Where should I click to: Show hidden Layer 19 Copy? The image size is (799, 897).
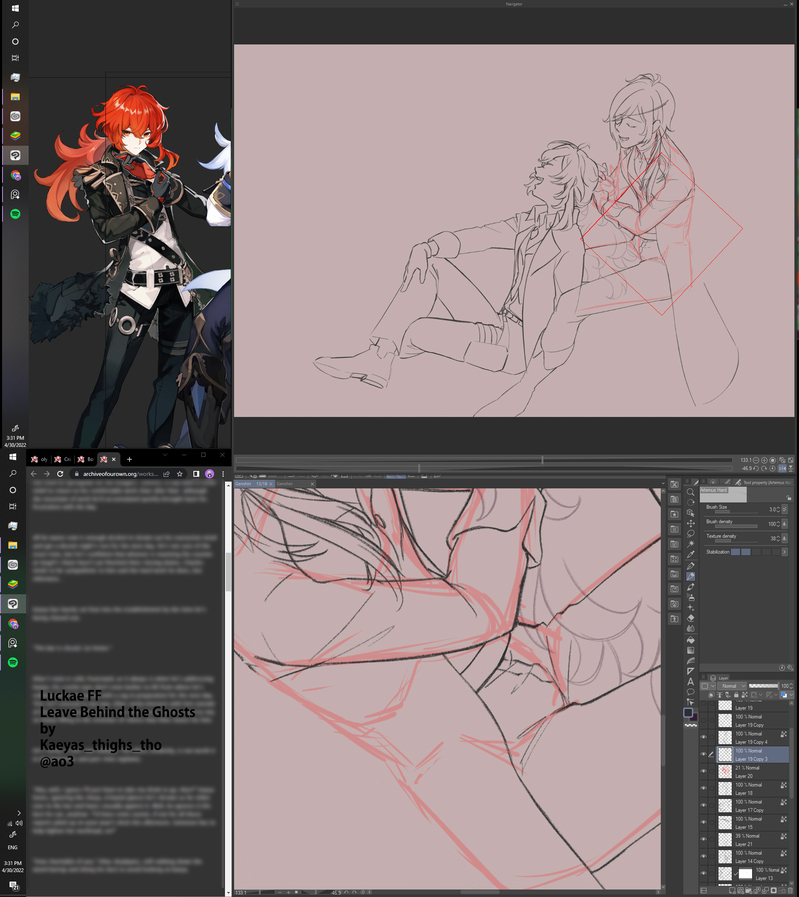(x=703, y=720)
